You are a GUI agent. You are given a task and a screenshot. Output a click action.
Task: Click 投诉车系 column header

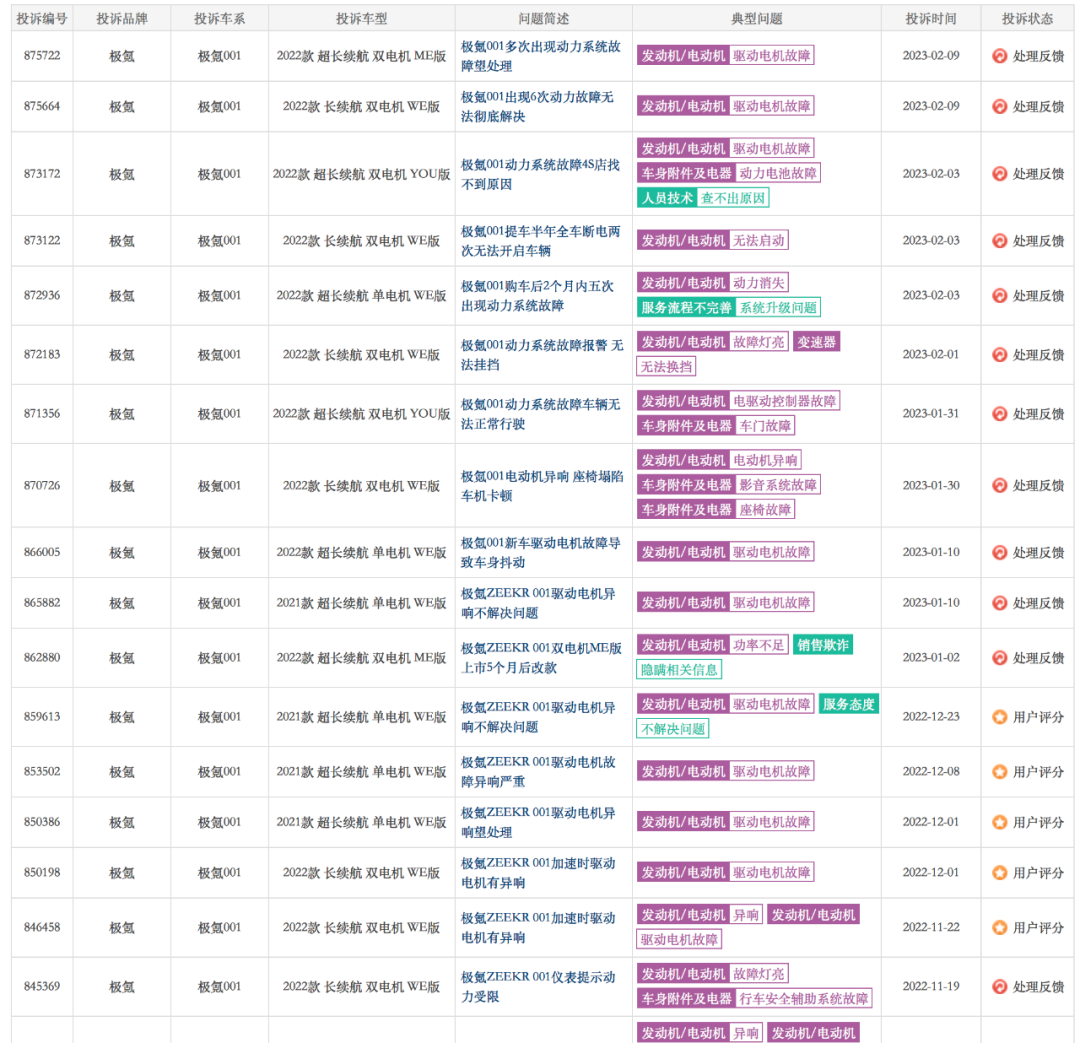point(219,19)
